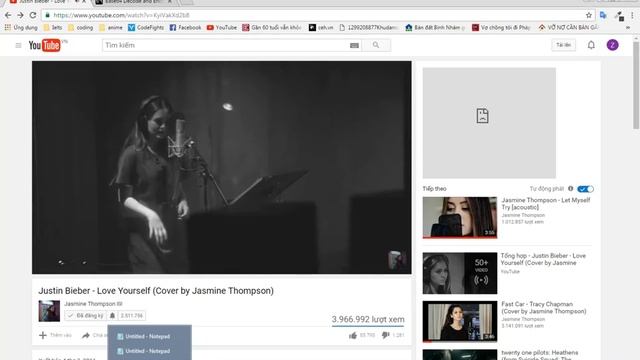Open the Fast Car cover thumbnail

pos(460,321)
